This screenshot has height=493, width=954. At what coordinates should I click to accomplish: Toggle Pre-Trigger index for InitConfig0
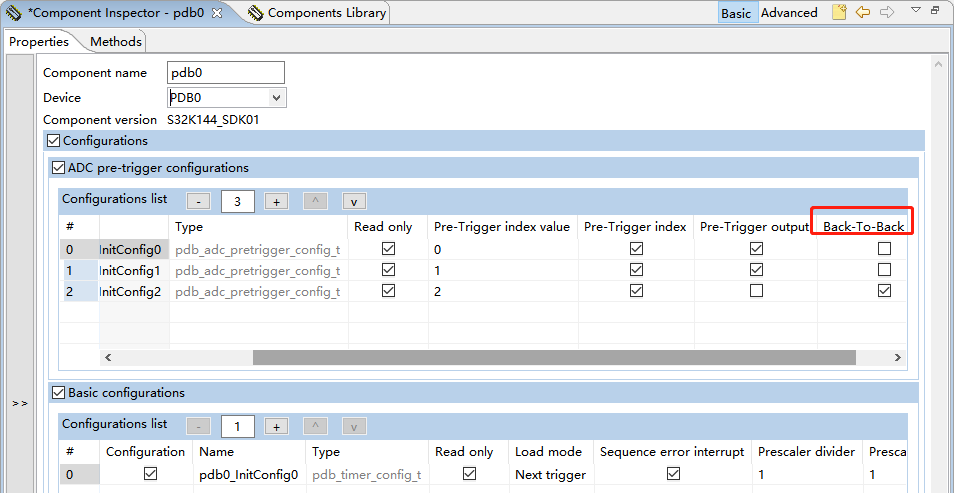(x=636, y=248)
